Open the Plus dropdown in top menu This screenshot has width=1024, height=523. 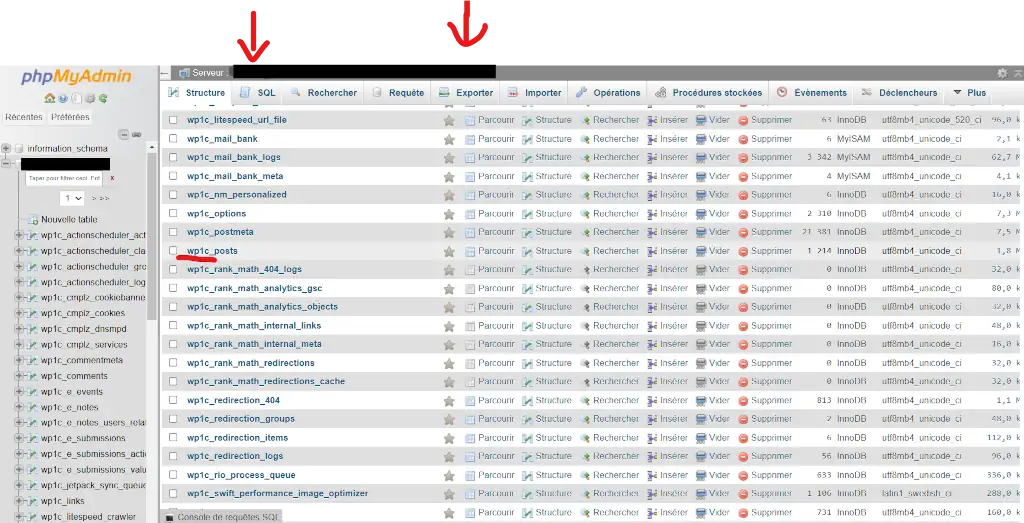[x=970, y=93]
